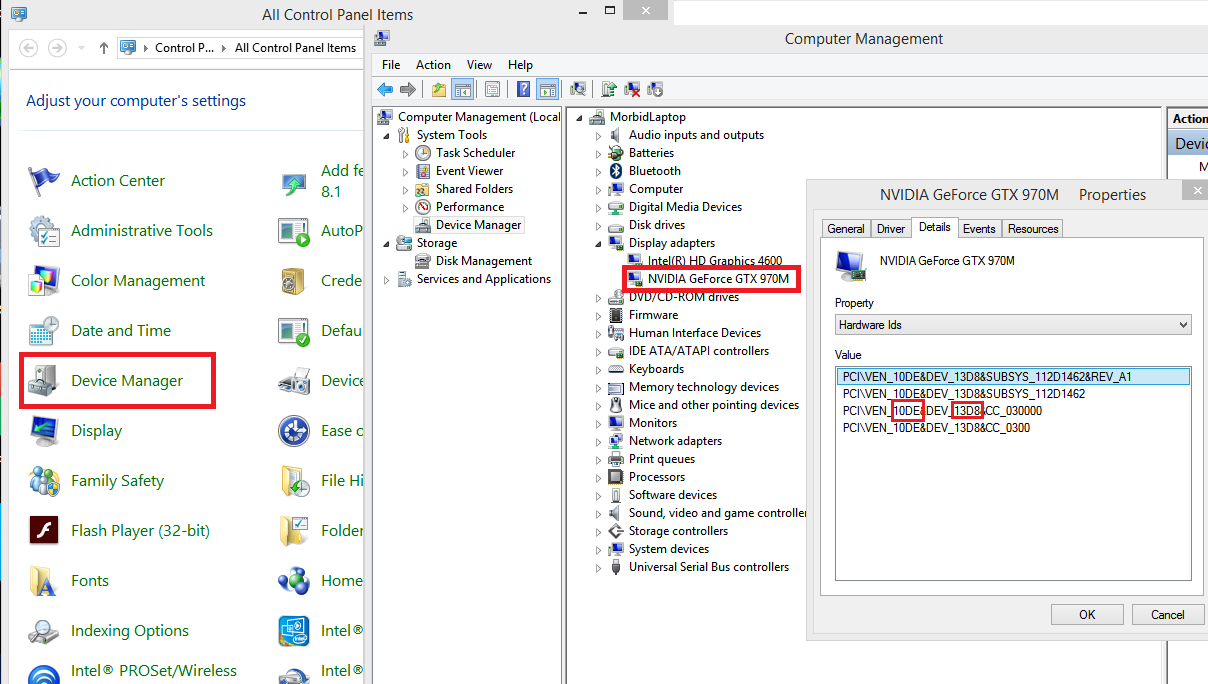Open Device Manager in Control Panel
Screen dimensions: 1208x684
click(x=127, y=381)
